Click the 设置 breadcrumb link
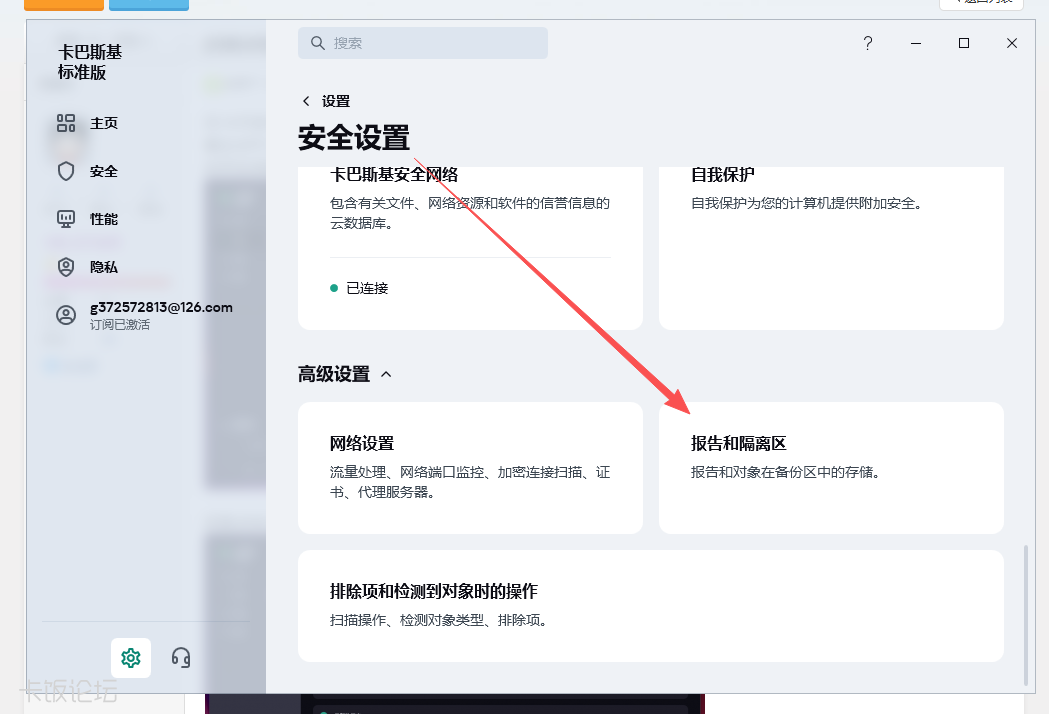1049x714 pixels. 336,101
